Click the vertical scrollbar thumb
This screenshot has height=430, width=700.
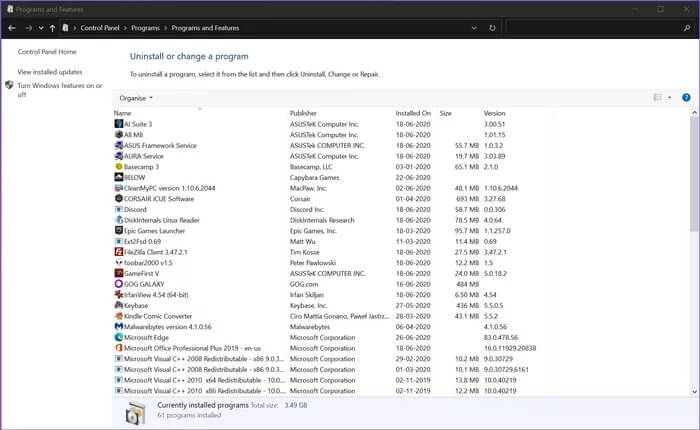tap(694, 174)
